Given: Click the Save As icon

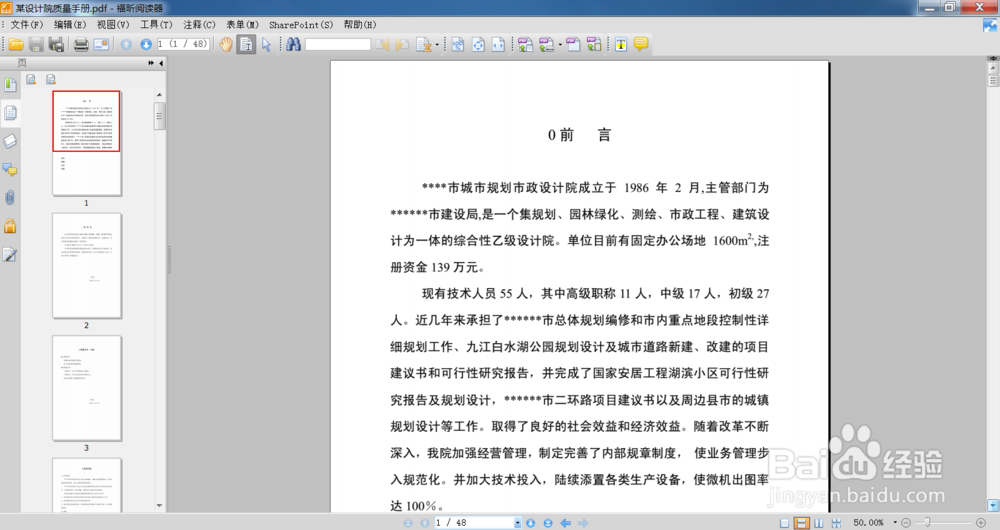Looking at the screenshot, I should [x=56, y=45].
